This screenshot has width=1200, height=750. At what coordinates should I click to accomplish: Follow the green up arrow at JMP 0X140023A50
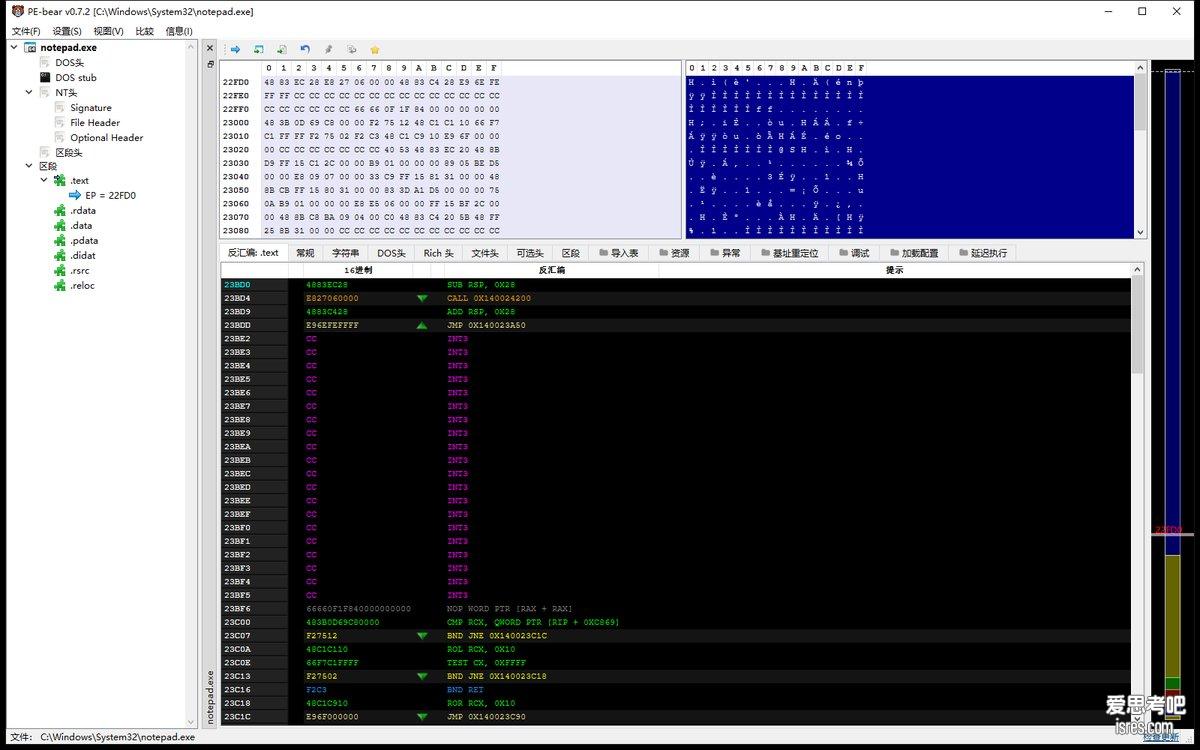click(422, 325)
